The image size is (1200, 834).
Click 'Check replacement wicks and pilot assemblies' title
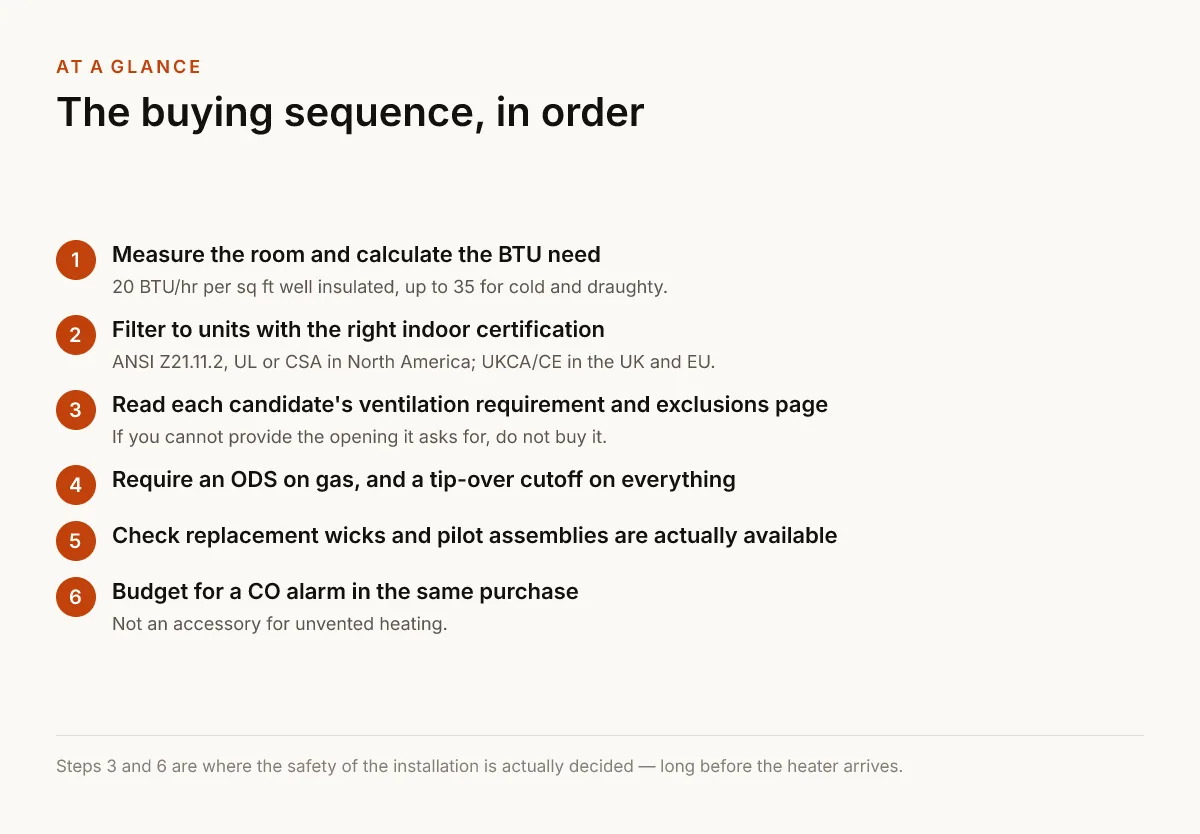pos(475,535)
